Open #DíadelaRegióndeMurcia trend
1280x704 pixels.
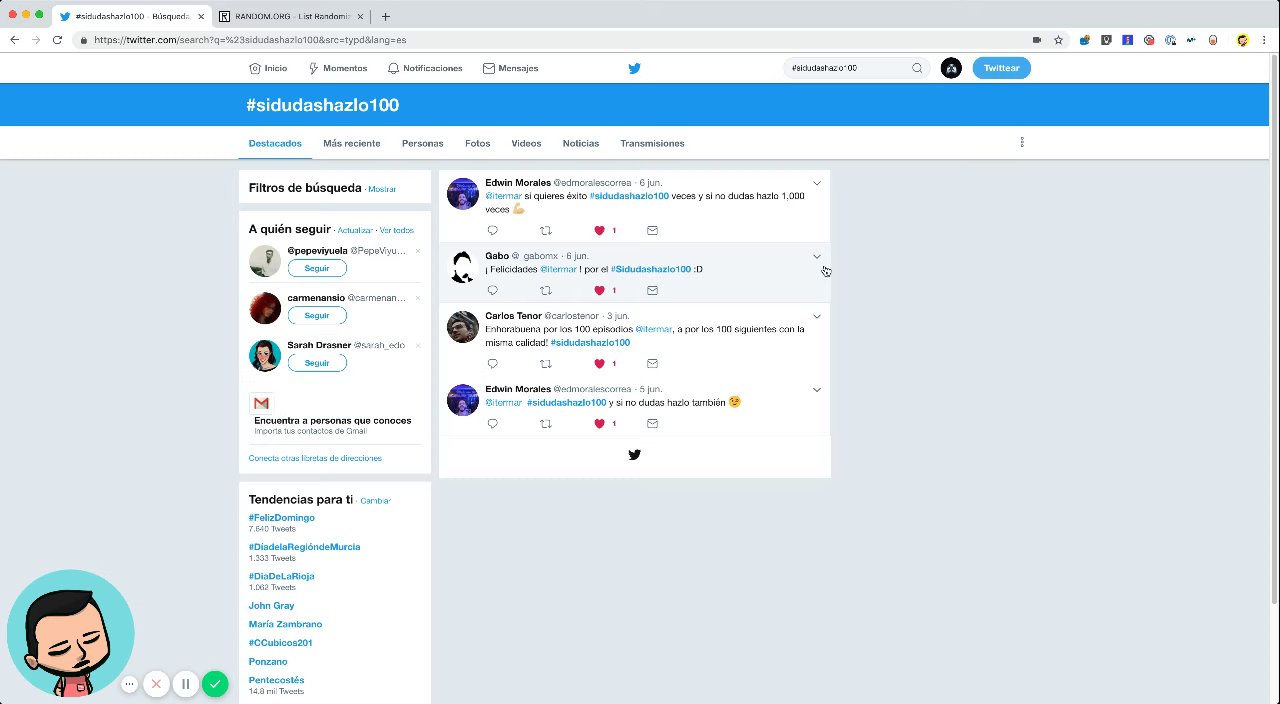[x=305, y=547]
